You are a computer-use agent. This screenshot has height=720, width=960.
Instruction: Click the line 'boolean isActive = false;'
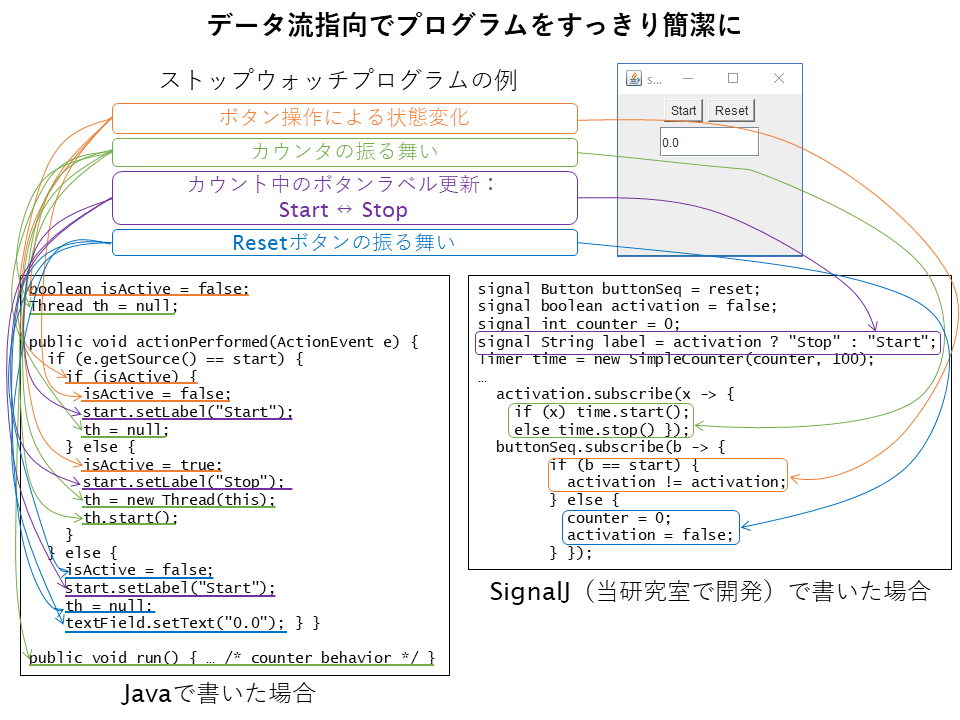139,288
